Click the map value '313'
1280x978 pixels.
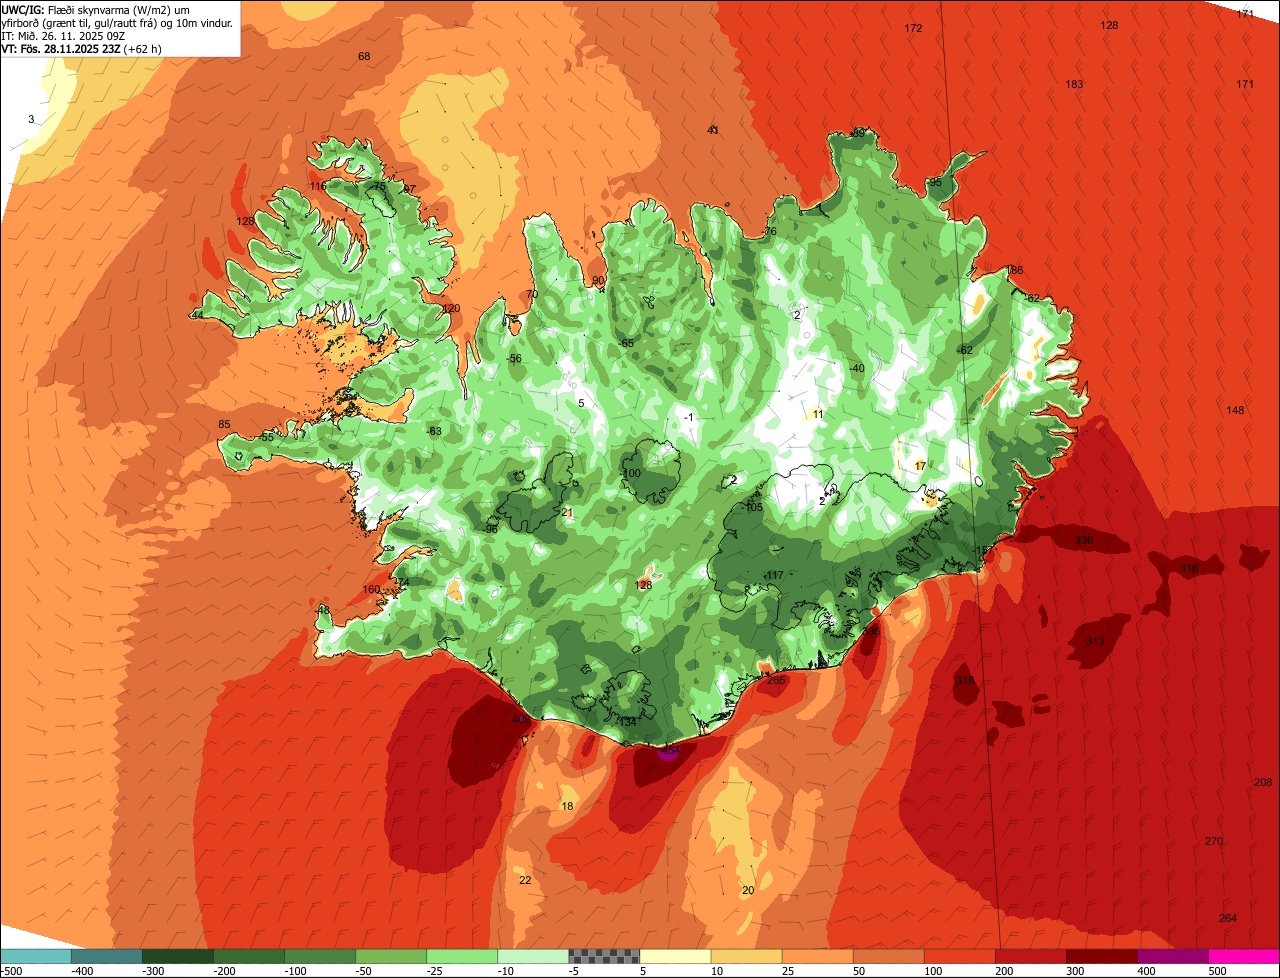(x=1095, y=641)
